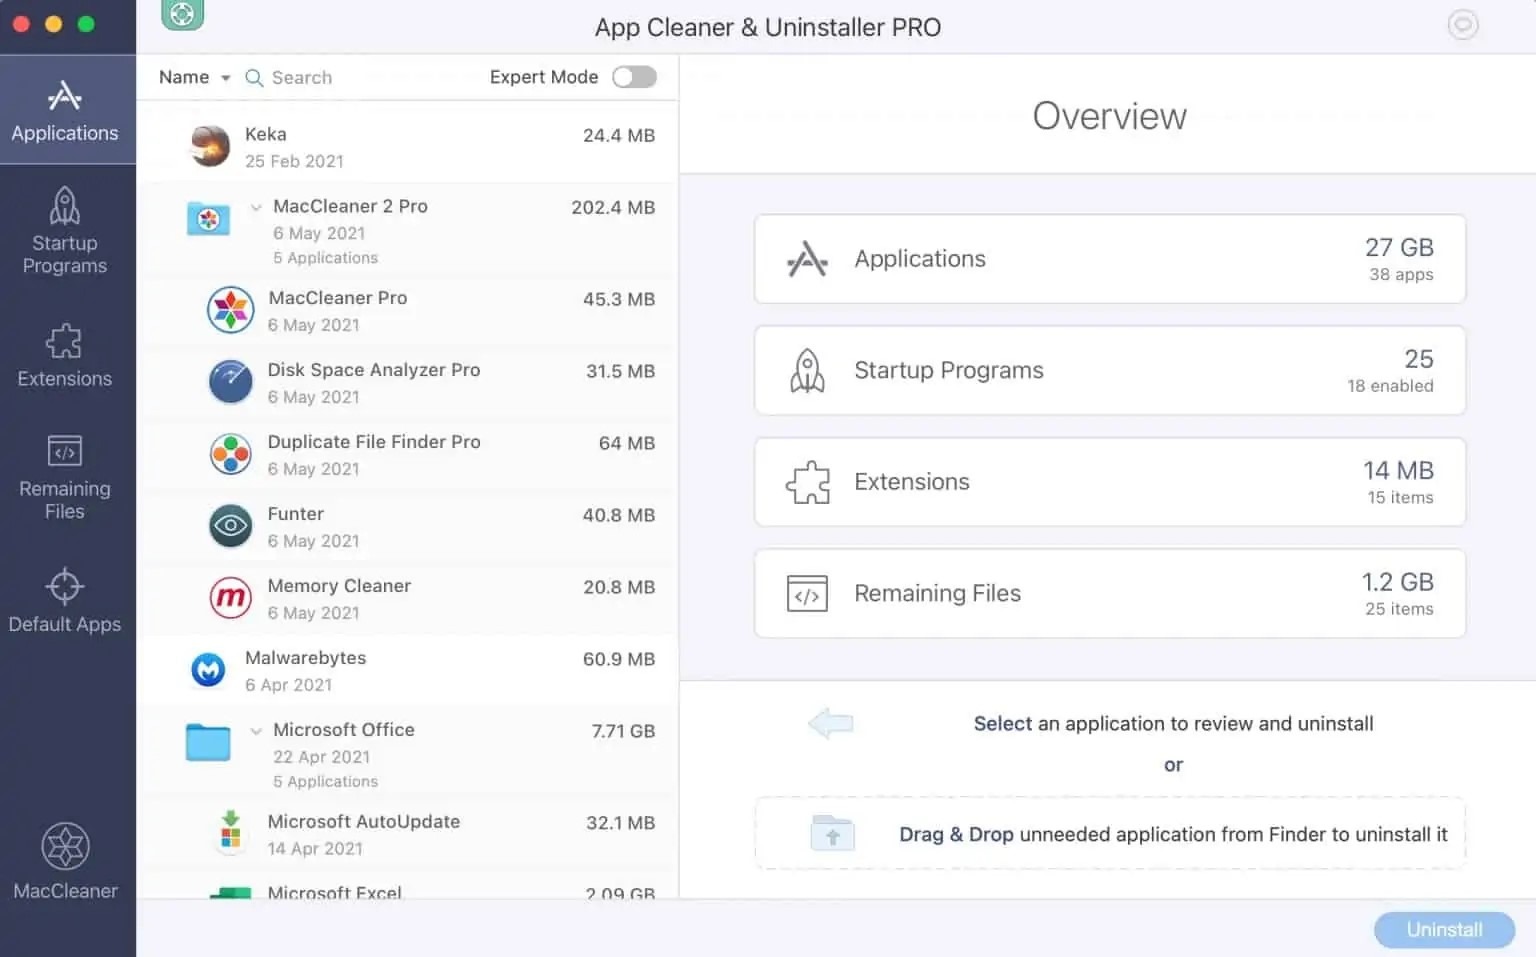Click the 27 GB Applications total
The image size is (1536, 957).
tap(1399, 247)
